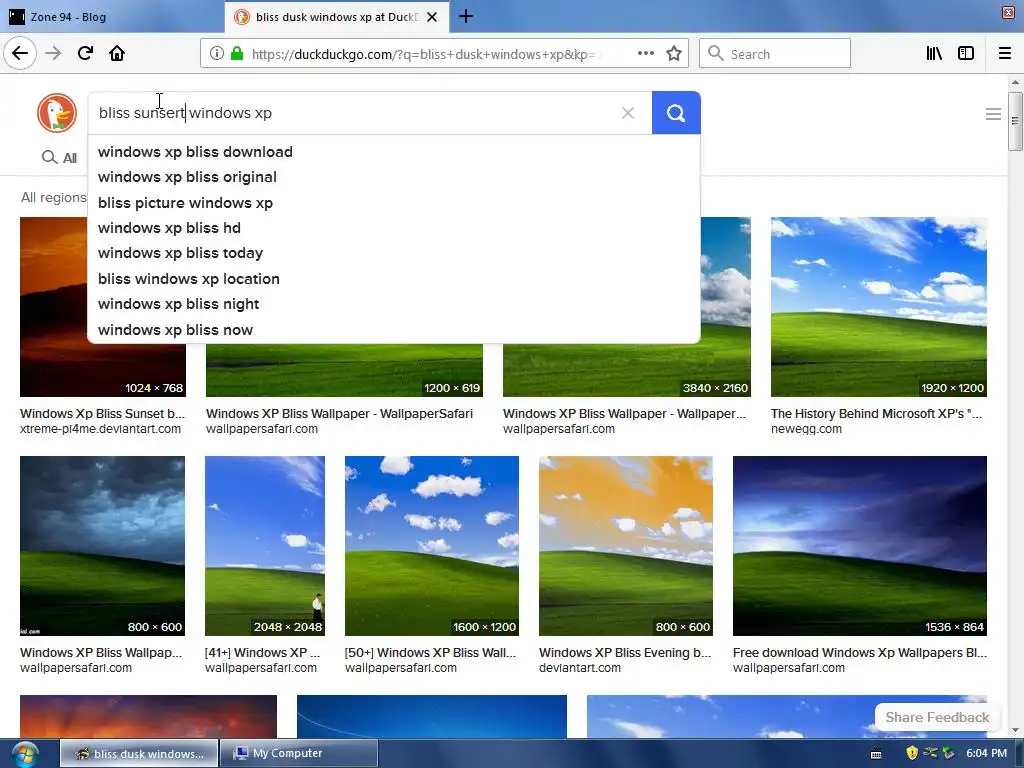Click The History Behind Microsoft XP's title
The height and width of the screenshot is (768, 1024).
point(876,413)
